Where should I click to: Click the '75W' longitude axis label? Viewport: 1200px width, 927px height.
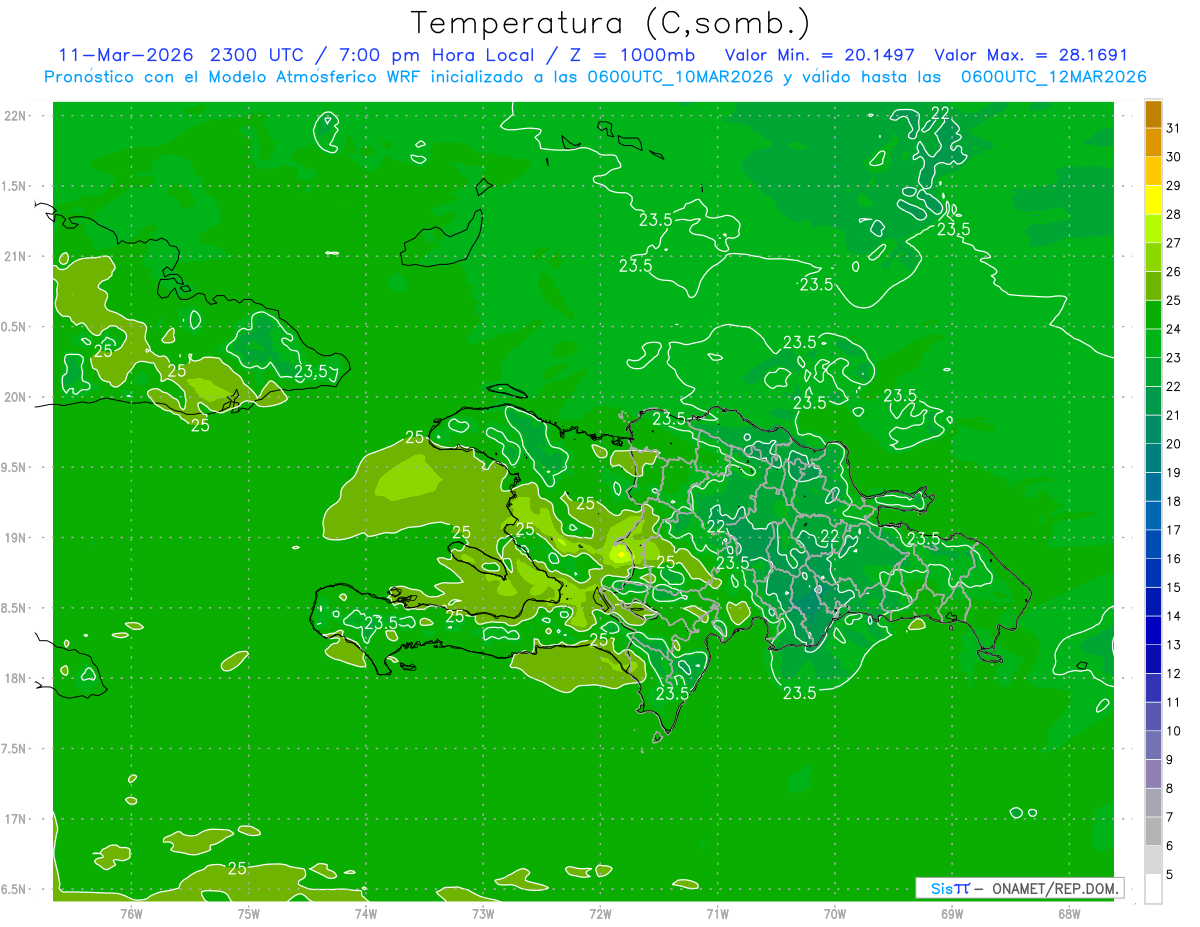248,913
